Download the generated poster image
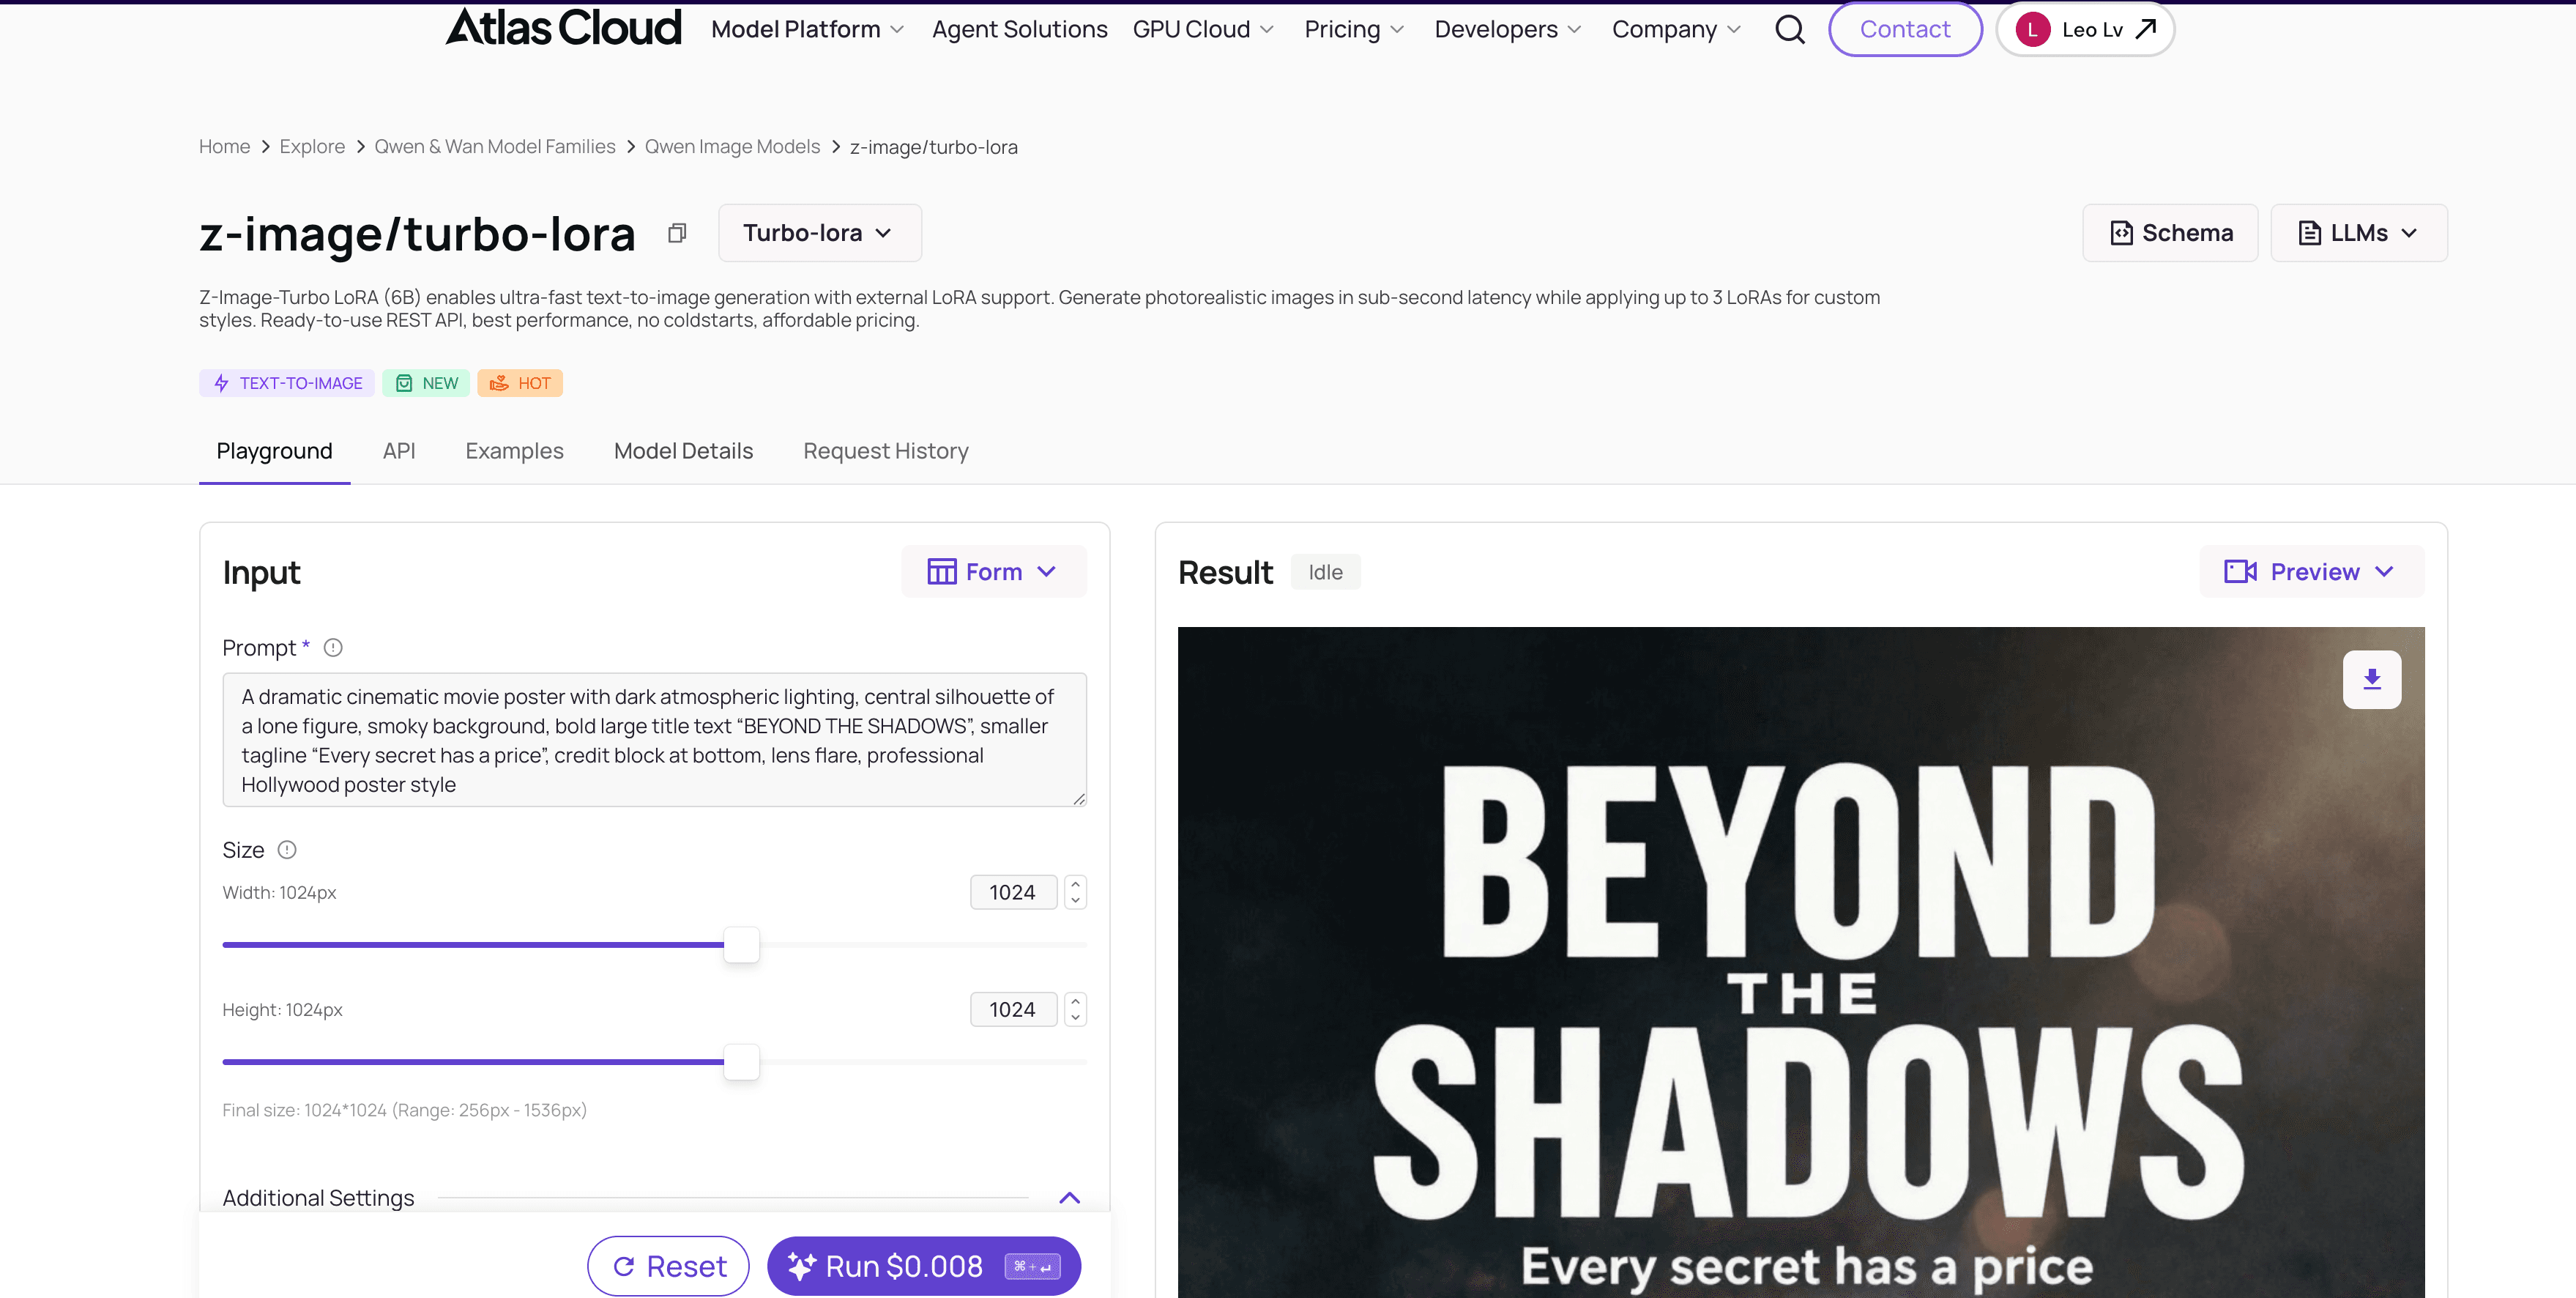This screenshot has width=2576, height=1298. (2371, 680)
